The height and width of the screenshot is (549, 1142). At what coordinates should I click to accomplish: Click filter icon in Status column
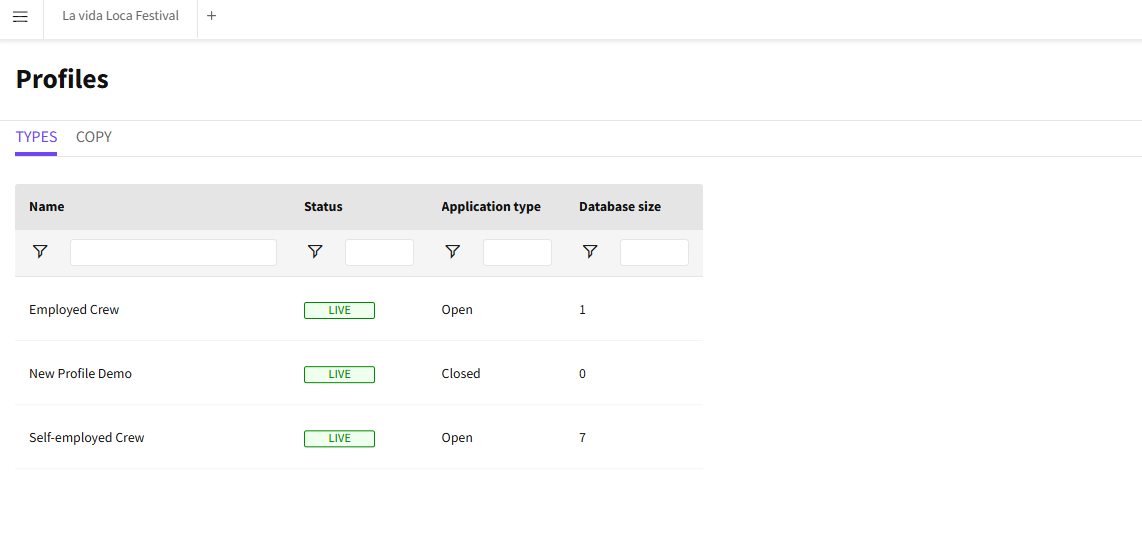tap(315, 252)
